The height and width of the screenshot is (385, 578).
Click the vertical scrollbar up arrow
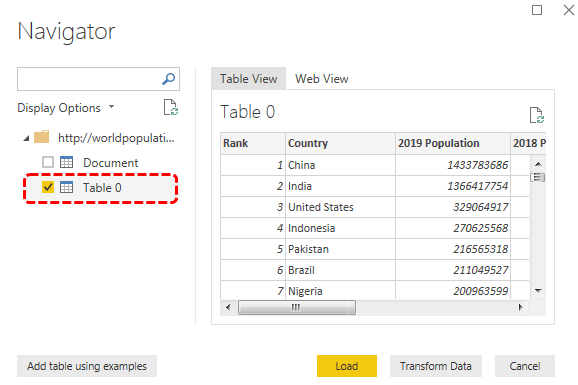(x=538, y=164)
